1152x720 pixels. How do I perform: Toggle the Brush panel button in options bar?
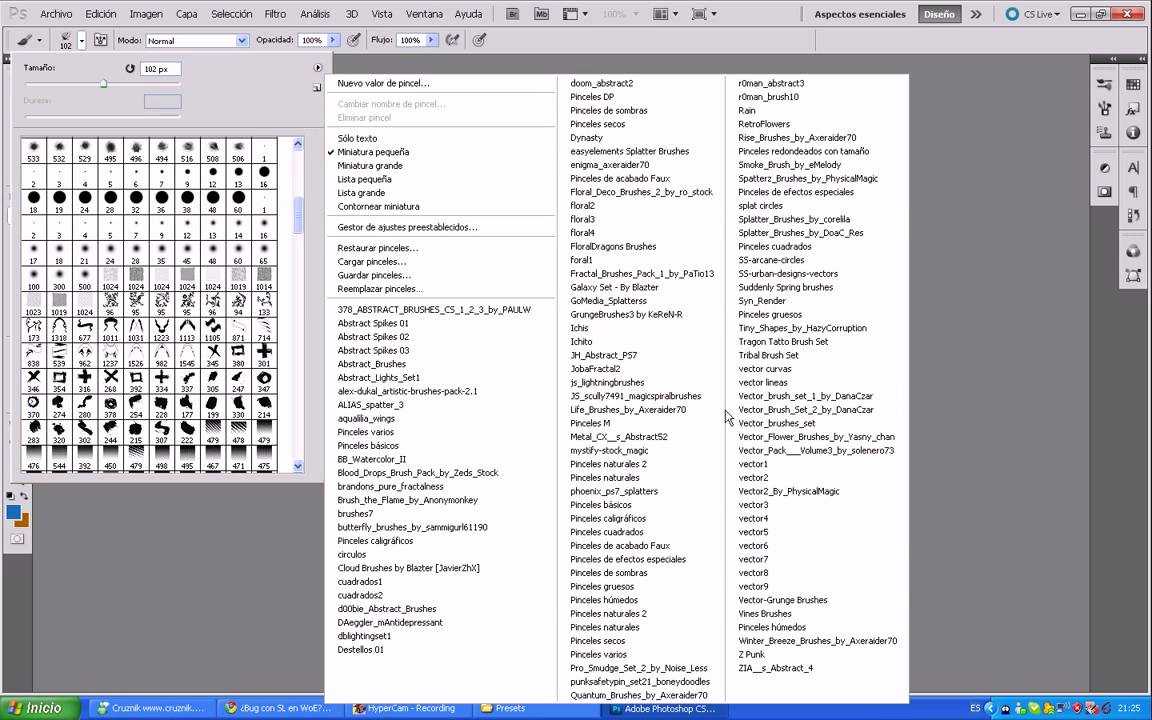pyautogui.click(x=101, y=40)
